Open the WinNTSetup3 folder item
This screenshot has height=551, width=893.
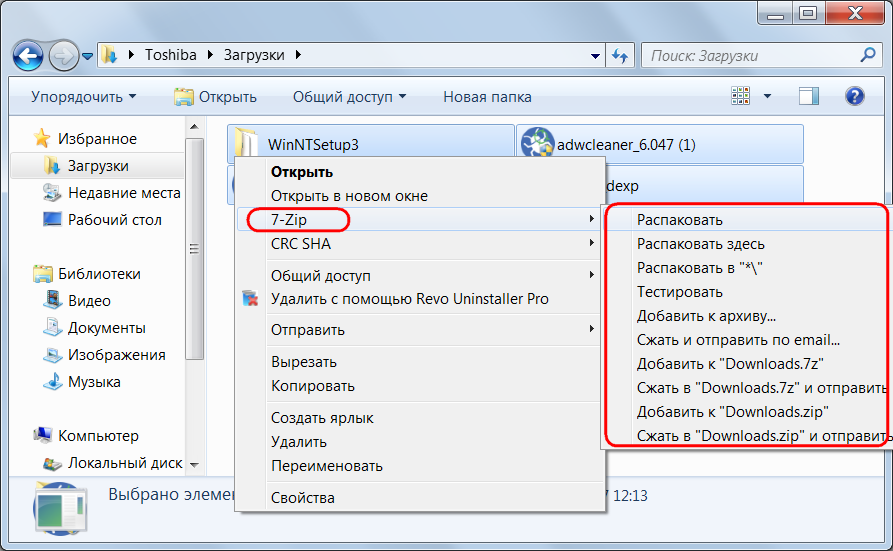pos(313,144)
